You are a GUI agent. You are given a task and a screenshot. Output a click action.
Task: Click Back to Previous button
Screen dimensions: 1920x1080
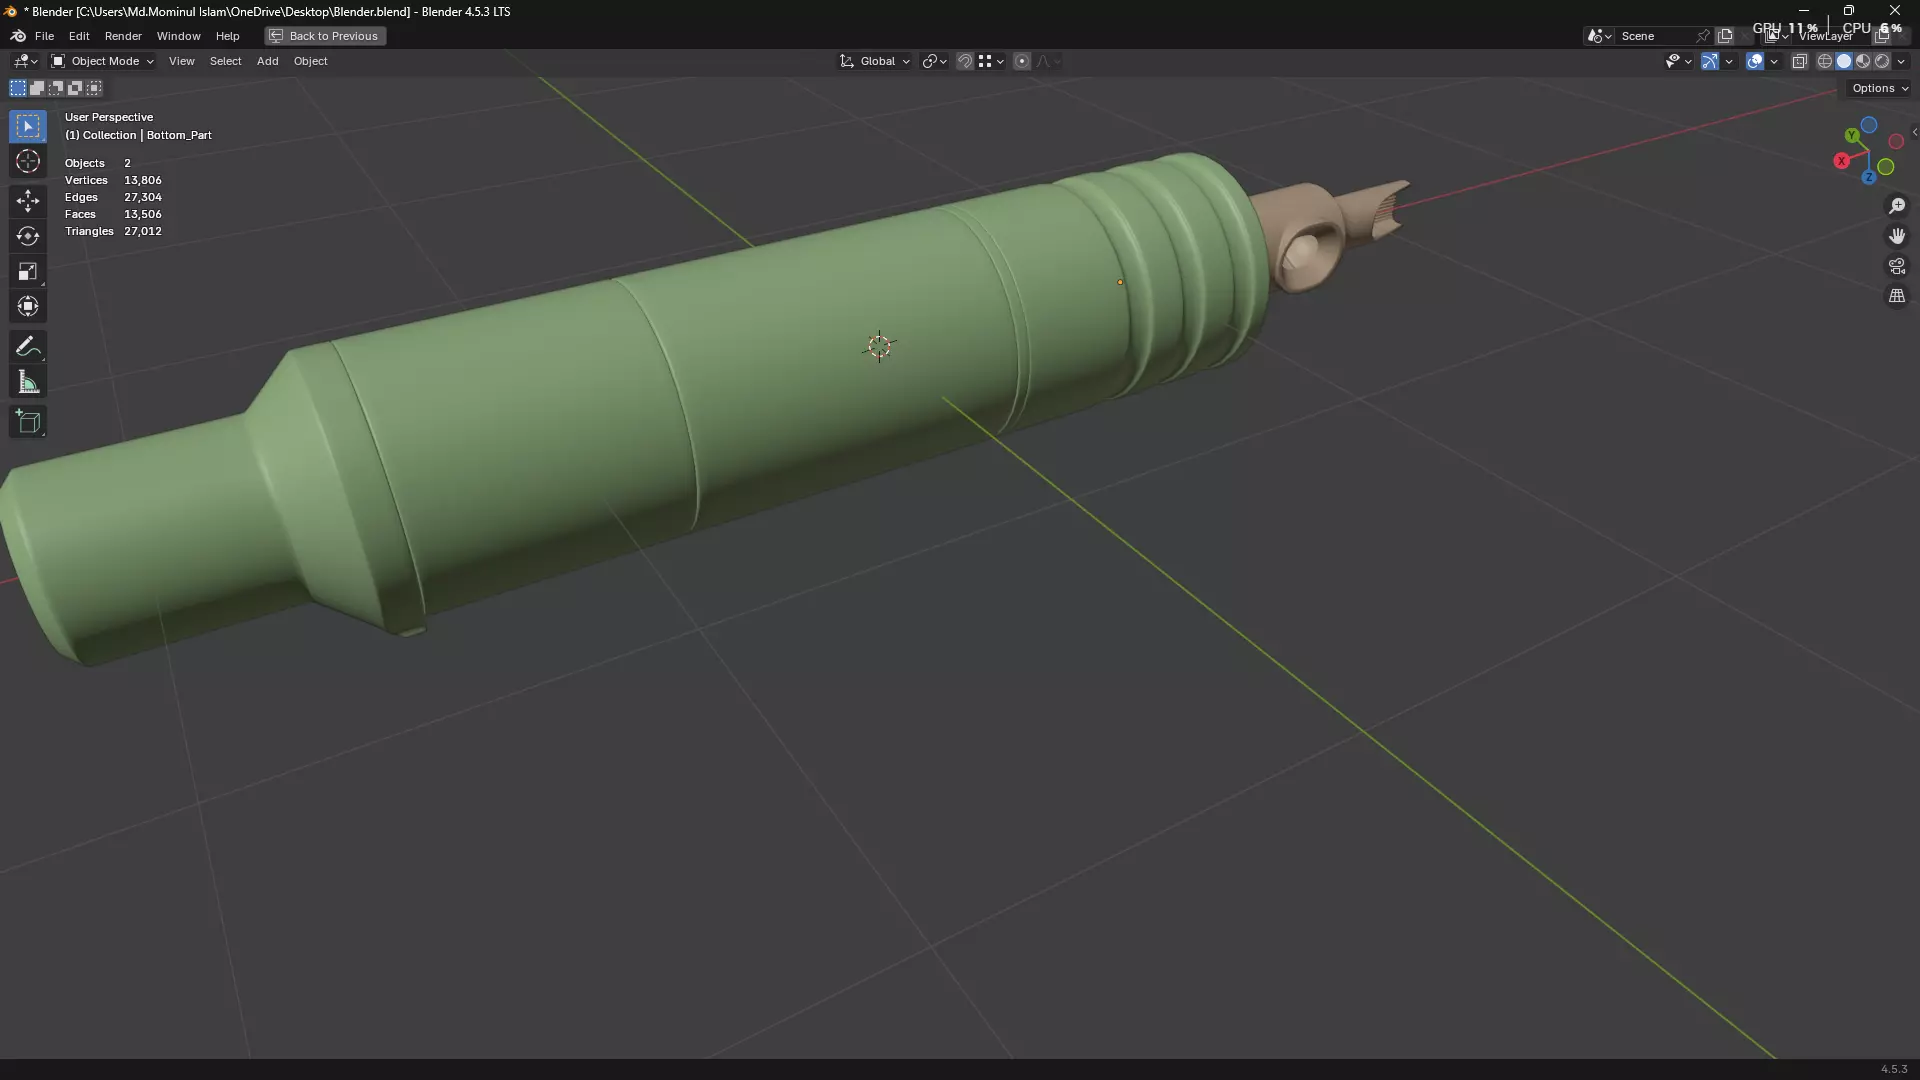tap(325, 36)
